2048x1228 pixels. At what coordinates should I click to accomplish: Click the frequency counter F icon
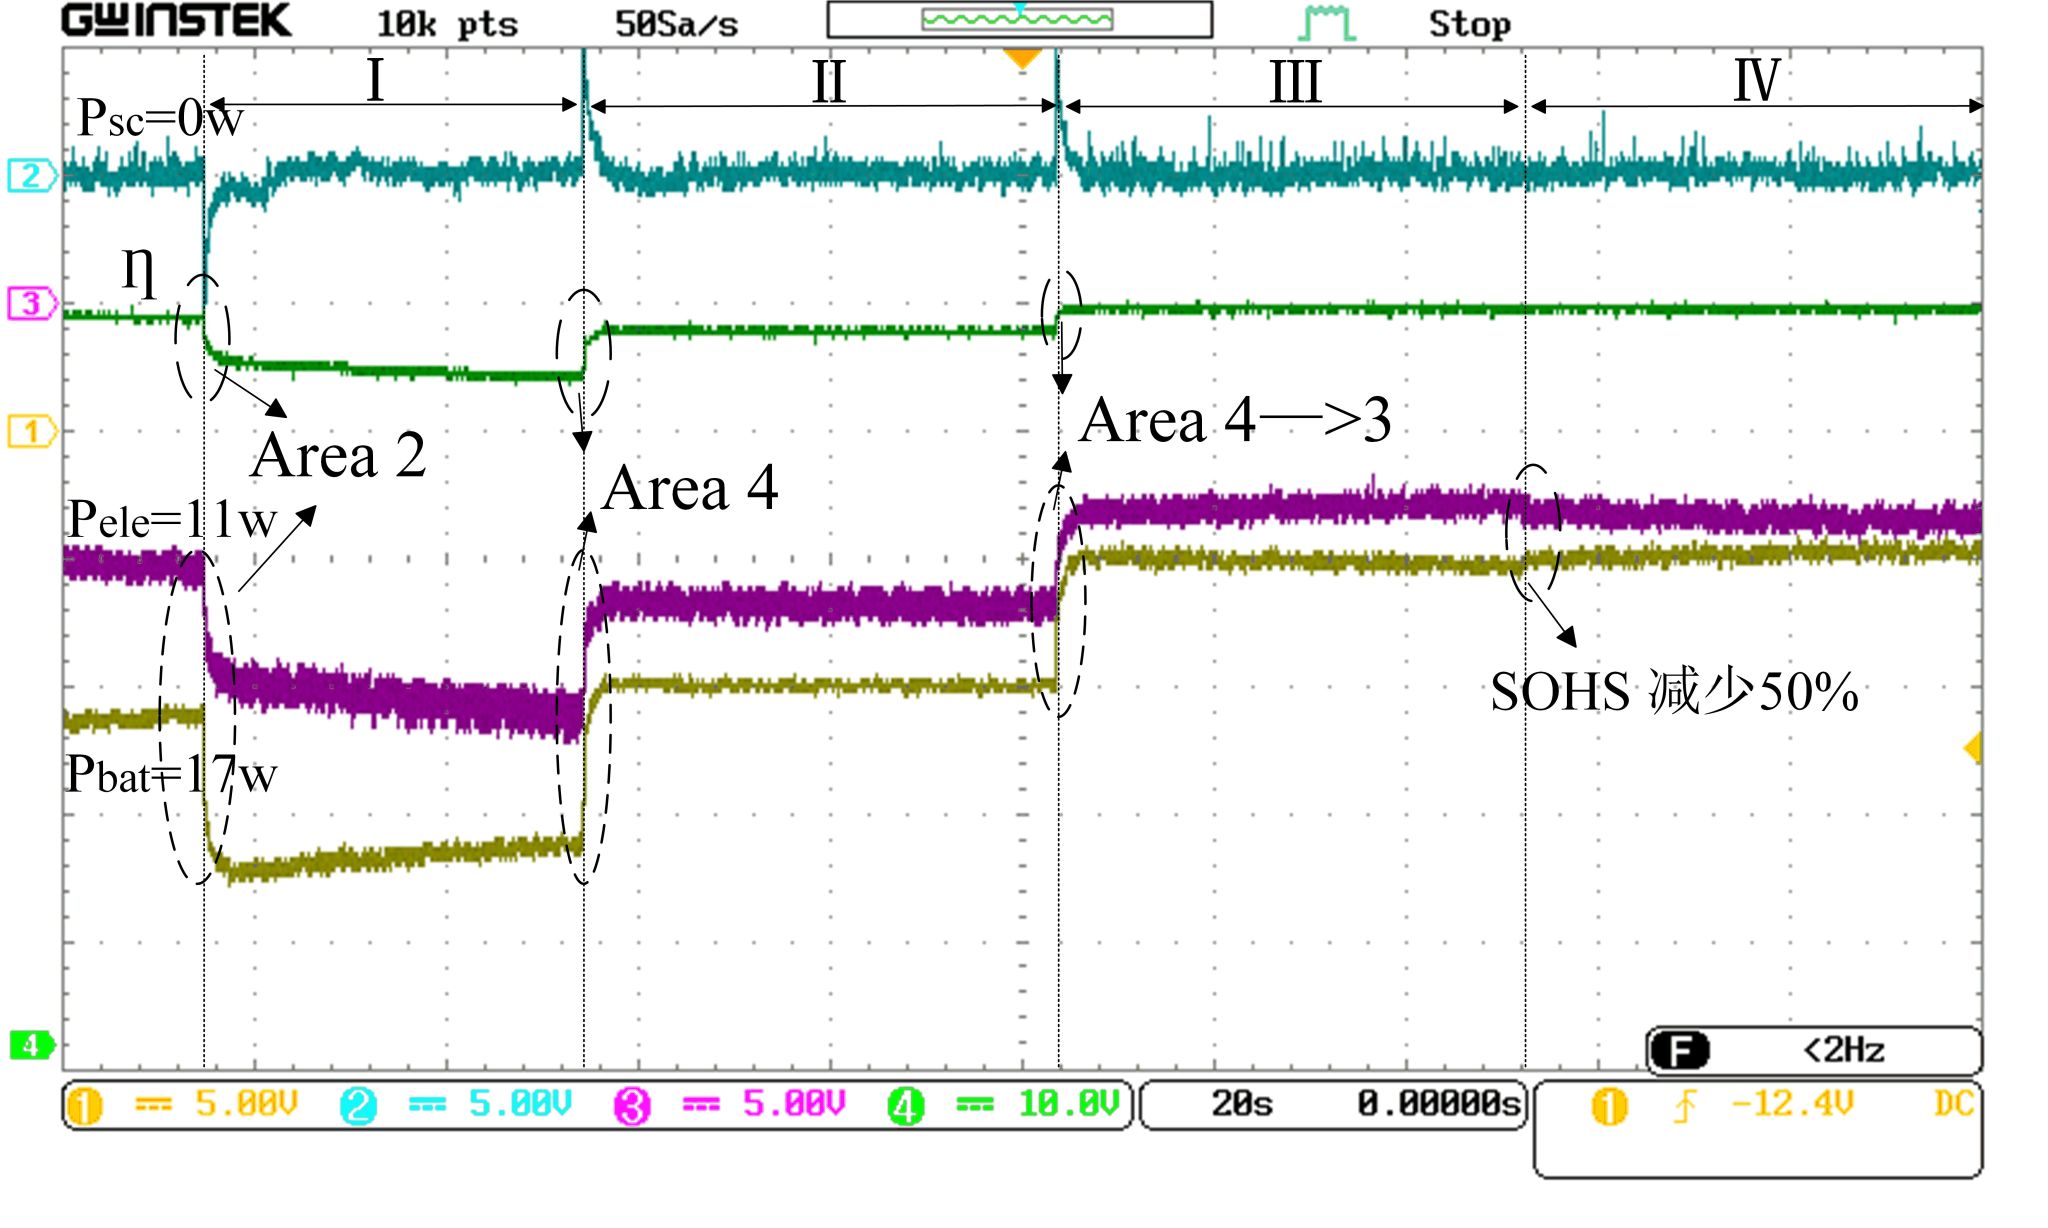pyautogui.click(x=1680, y=1051)
